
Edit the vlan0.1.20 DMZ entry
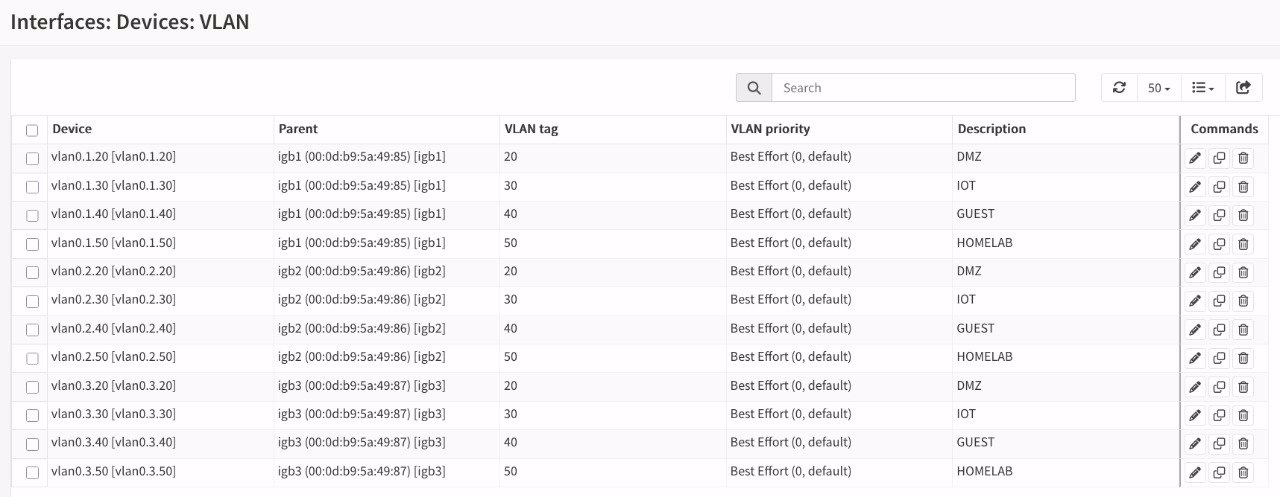tap(1195, 158)
